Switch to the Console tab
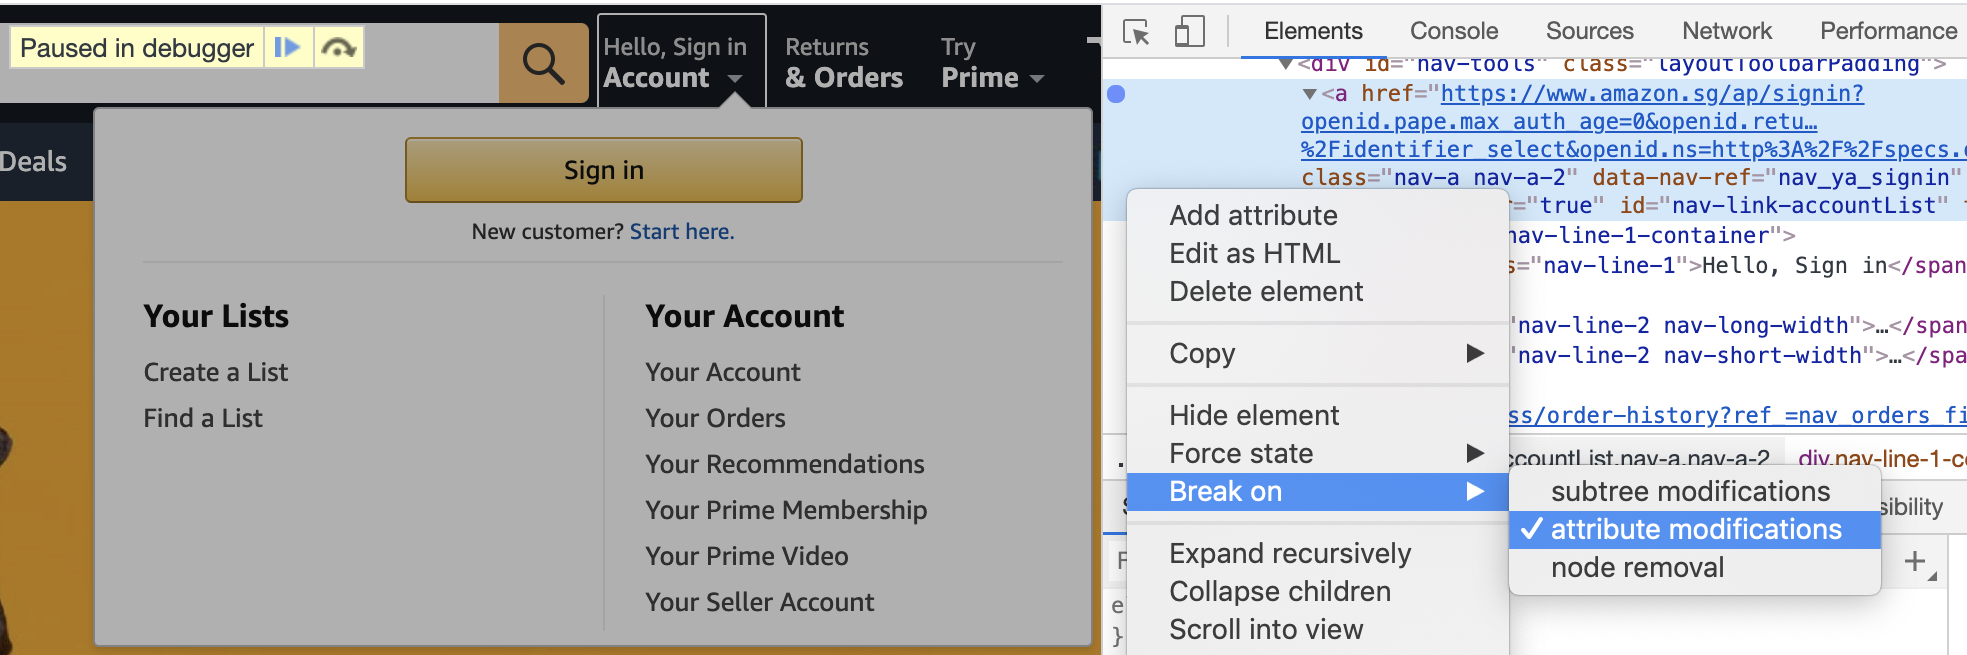This screenshot has width=1967, height=655. pos(1454,31)
